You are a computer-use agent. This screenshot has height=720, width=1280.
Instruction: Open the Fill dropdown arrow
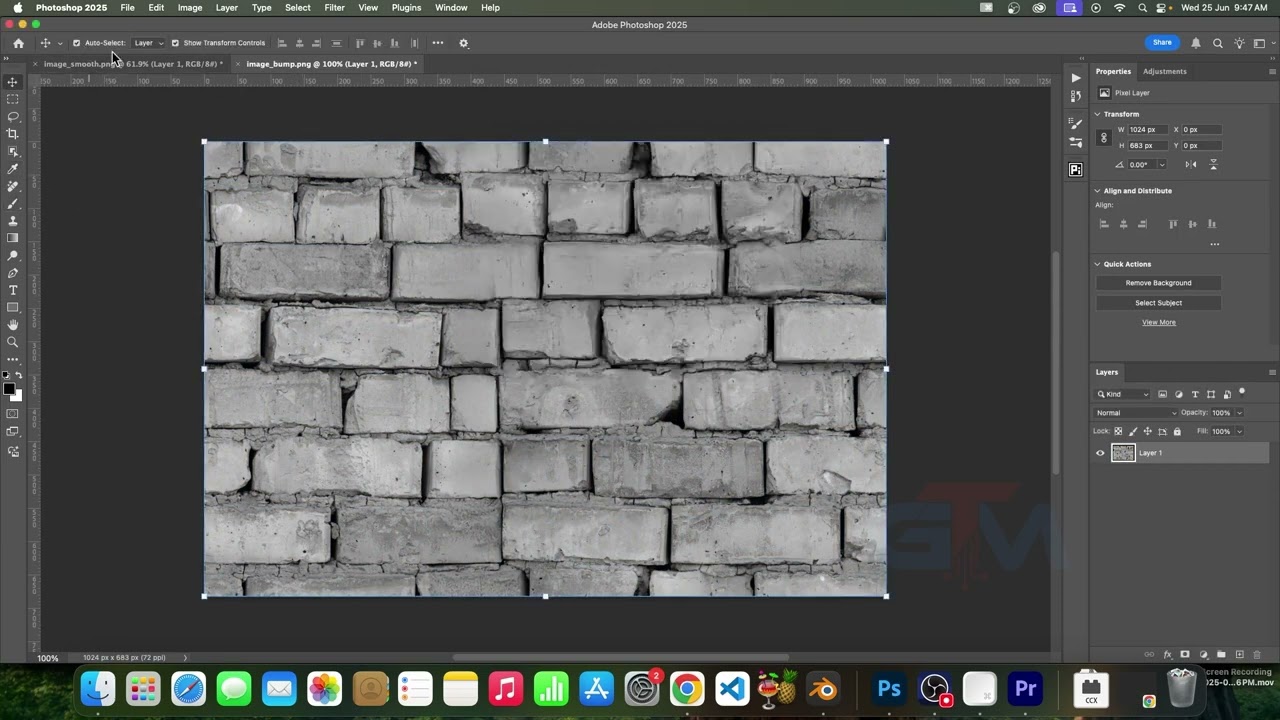1239,432
